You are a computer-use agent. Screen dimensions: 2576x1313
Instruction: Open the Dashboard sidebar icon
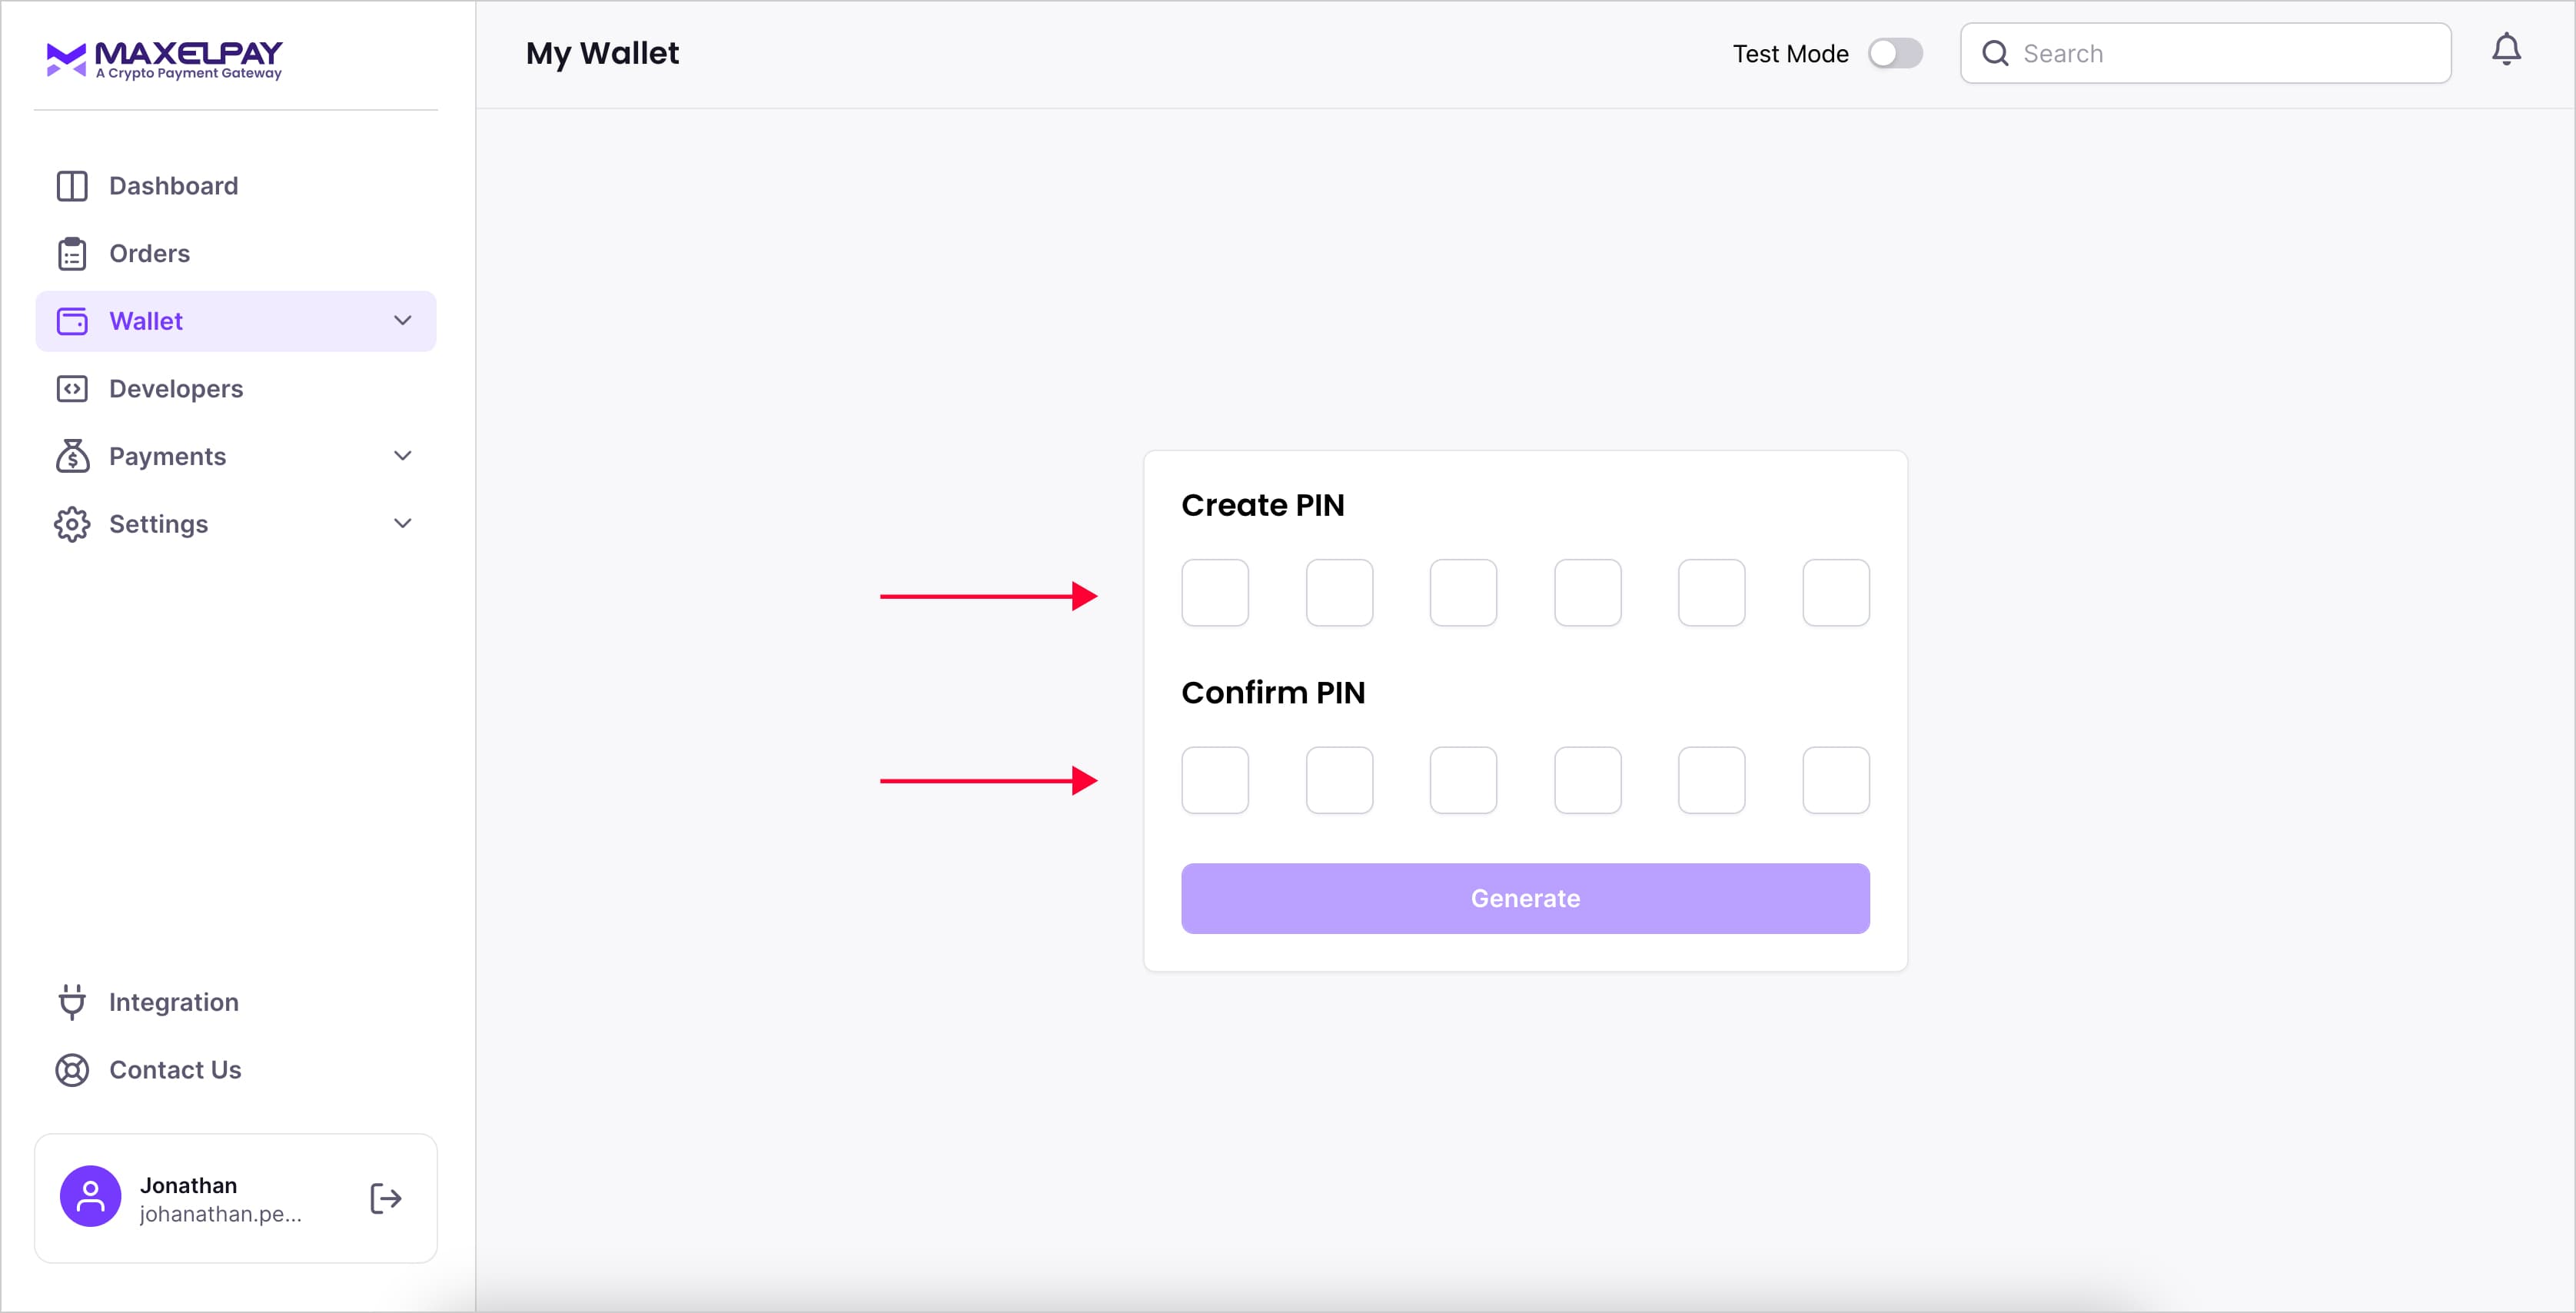(x=72, y=185)
